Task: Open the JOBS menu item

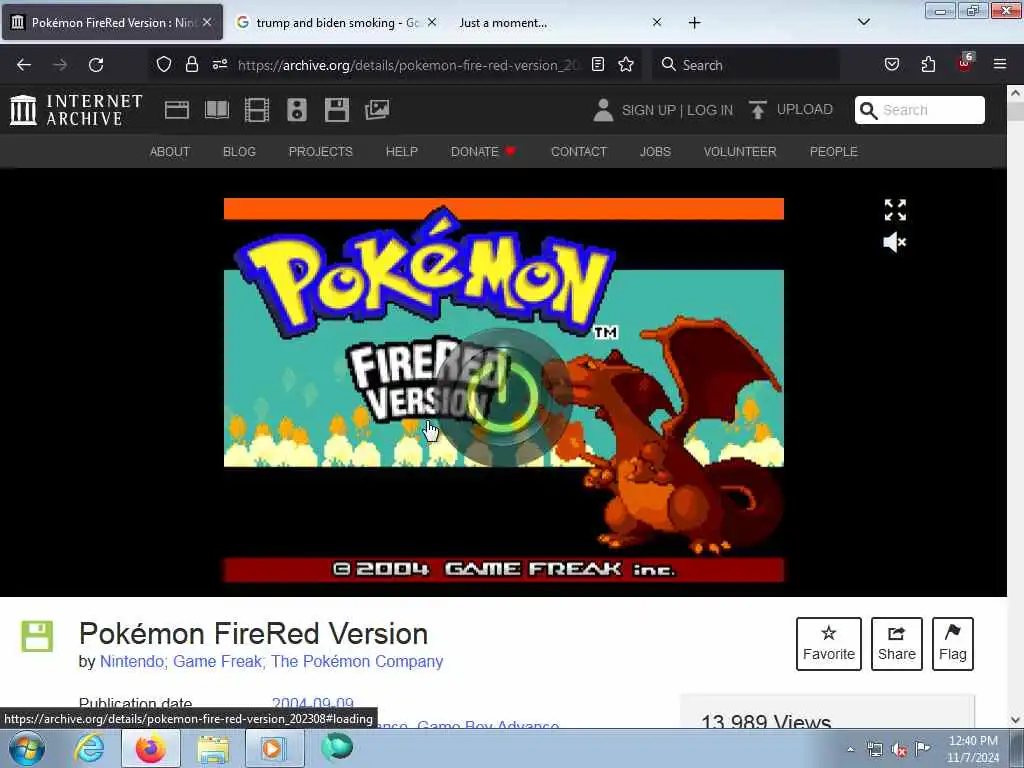Action: (x=655, y=152)
